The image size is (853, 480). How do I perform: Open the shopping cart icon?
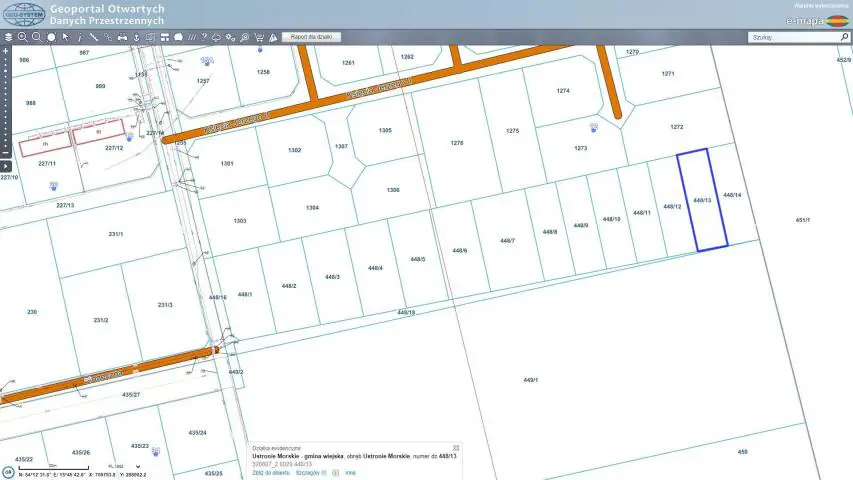tap(259, 37)
